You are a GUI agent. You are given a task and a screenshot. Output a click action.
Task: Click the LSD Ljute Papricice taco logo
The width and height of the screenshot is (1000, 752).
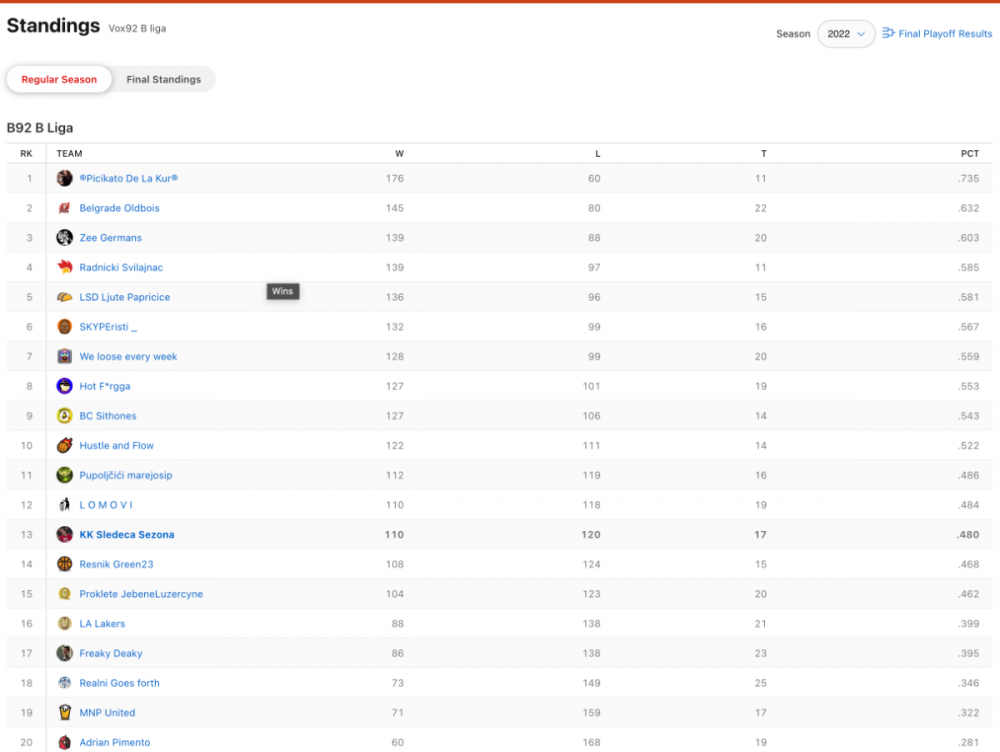point(63,297)
